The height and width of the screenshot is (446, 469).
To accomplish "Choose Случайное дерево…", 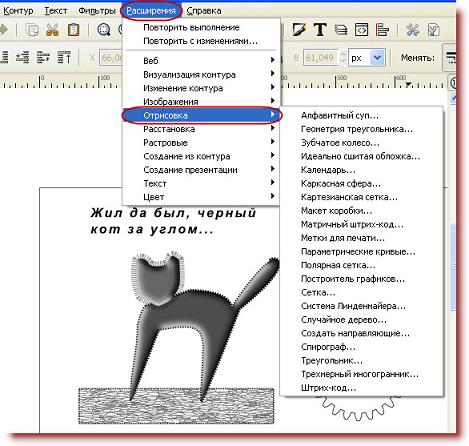I will point(362,320).
